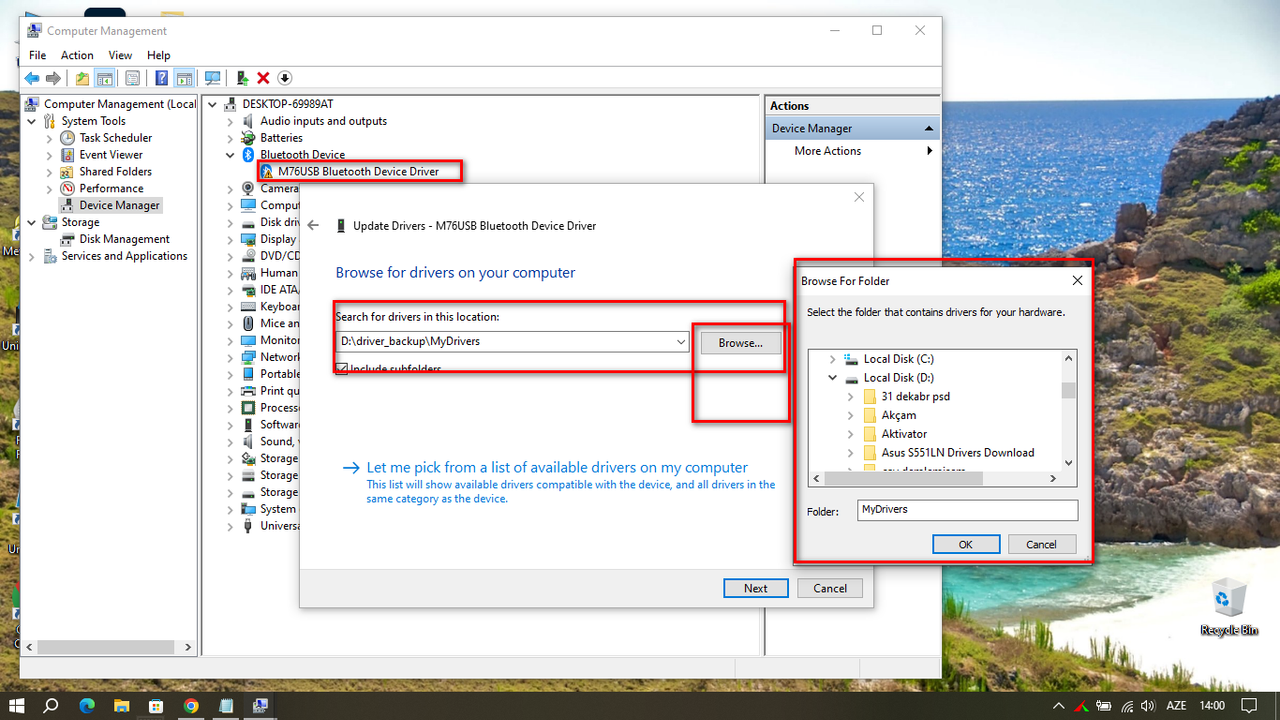Image resolution: width=1280 pixels, height=720 pixels.
Task: Select Event Viewer in left tree
Action: (x=111, y=155)
